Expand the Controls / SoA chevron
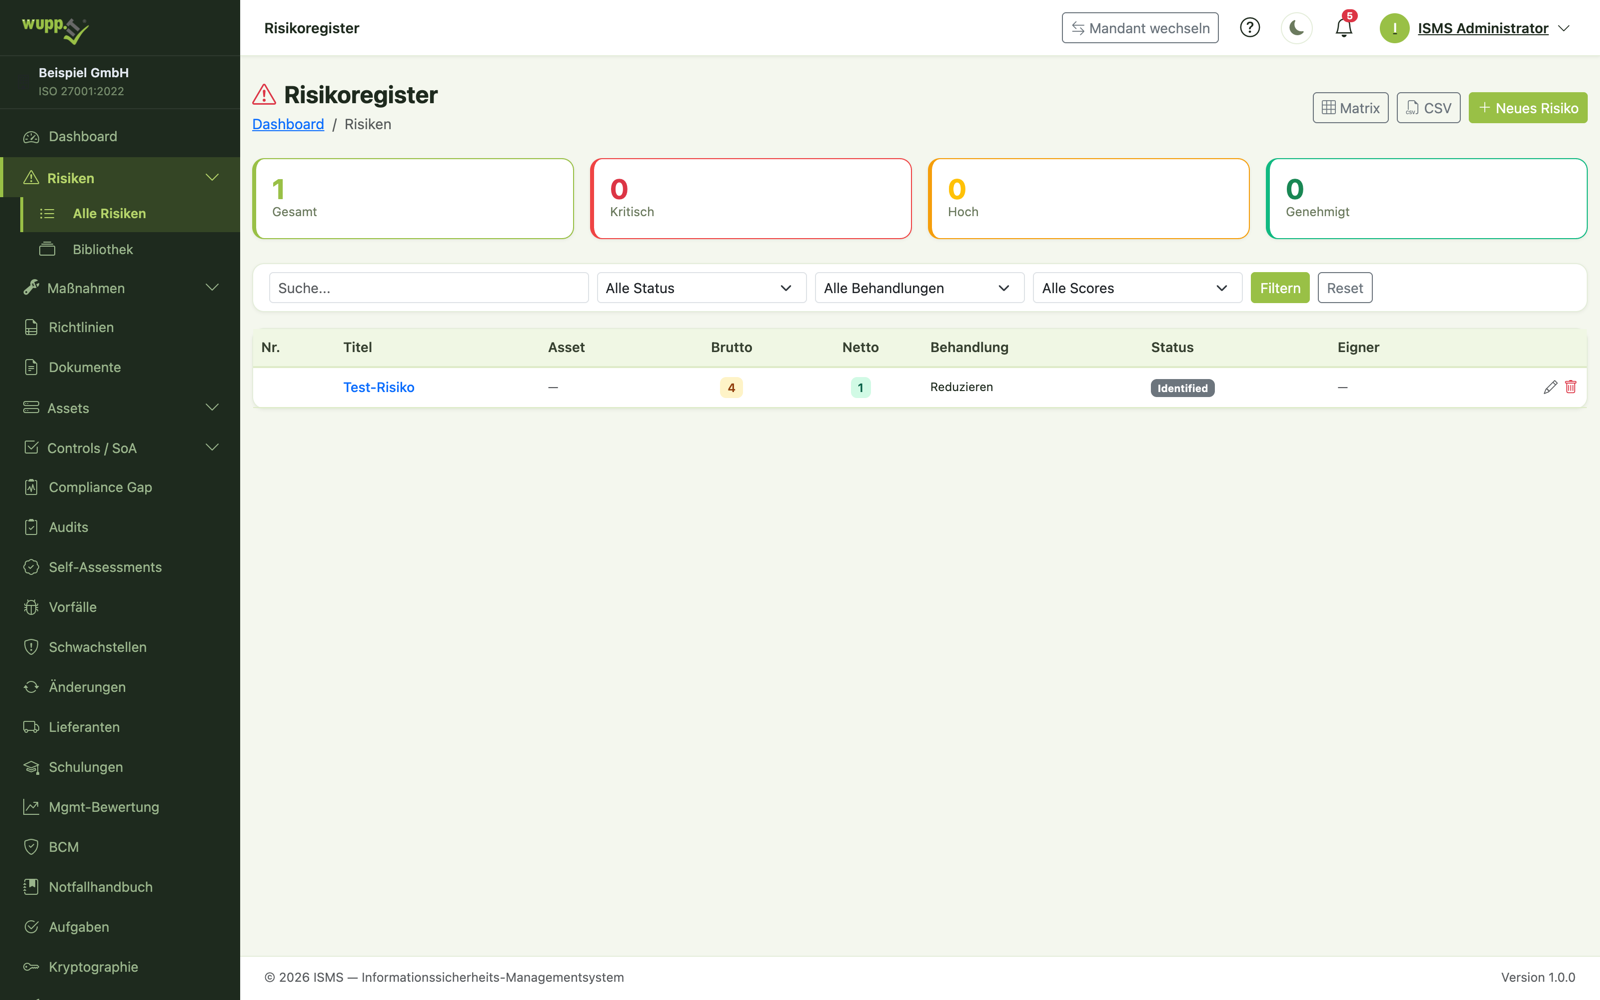This screenshot has height=1000, width=1600. [212, 448]
